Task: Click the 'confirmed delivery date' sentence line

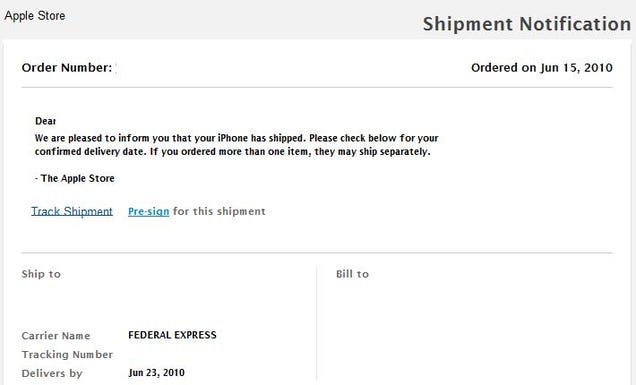Action: 232,152
